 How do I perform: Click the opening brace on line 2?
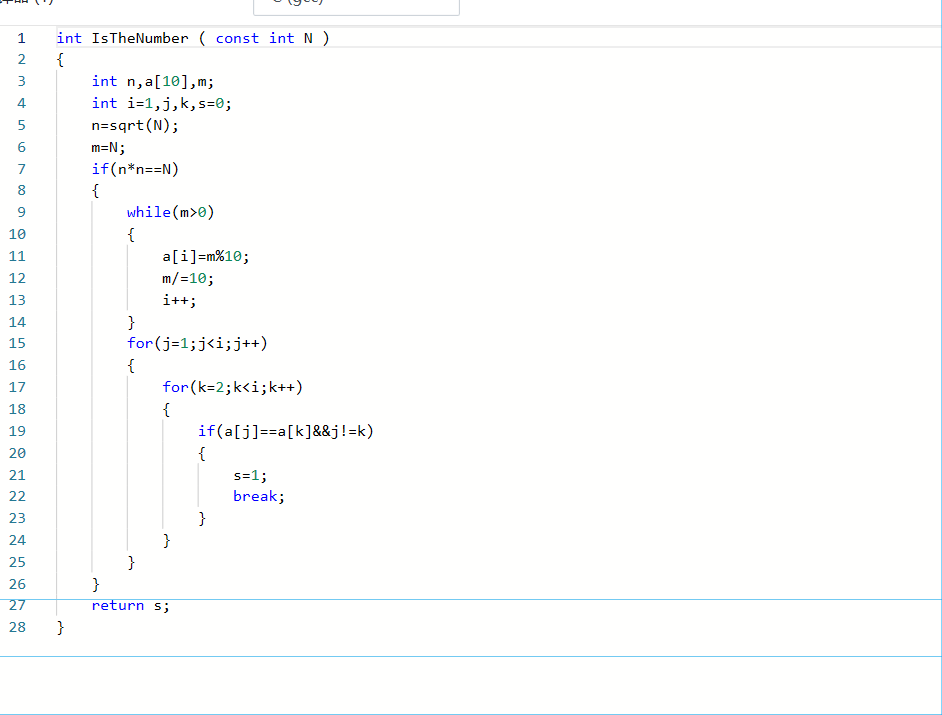(60, 59)
